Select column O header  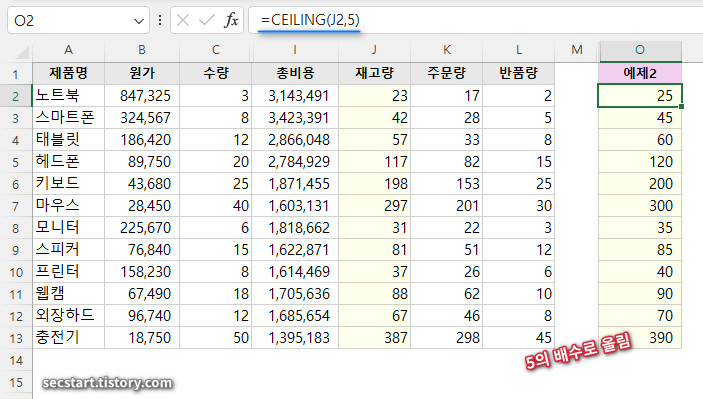[x=640, y=50]
